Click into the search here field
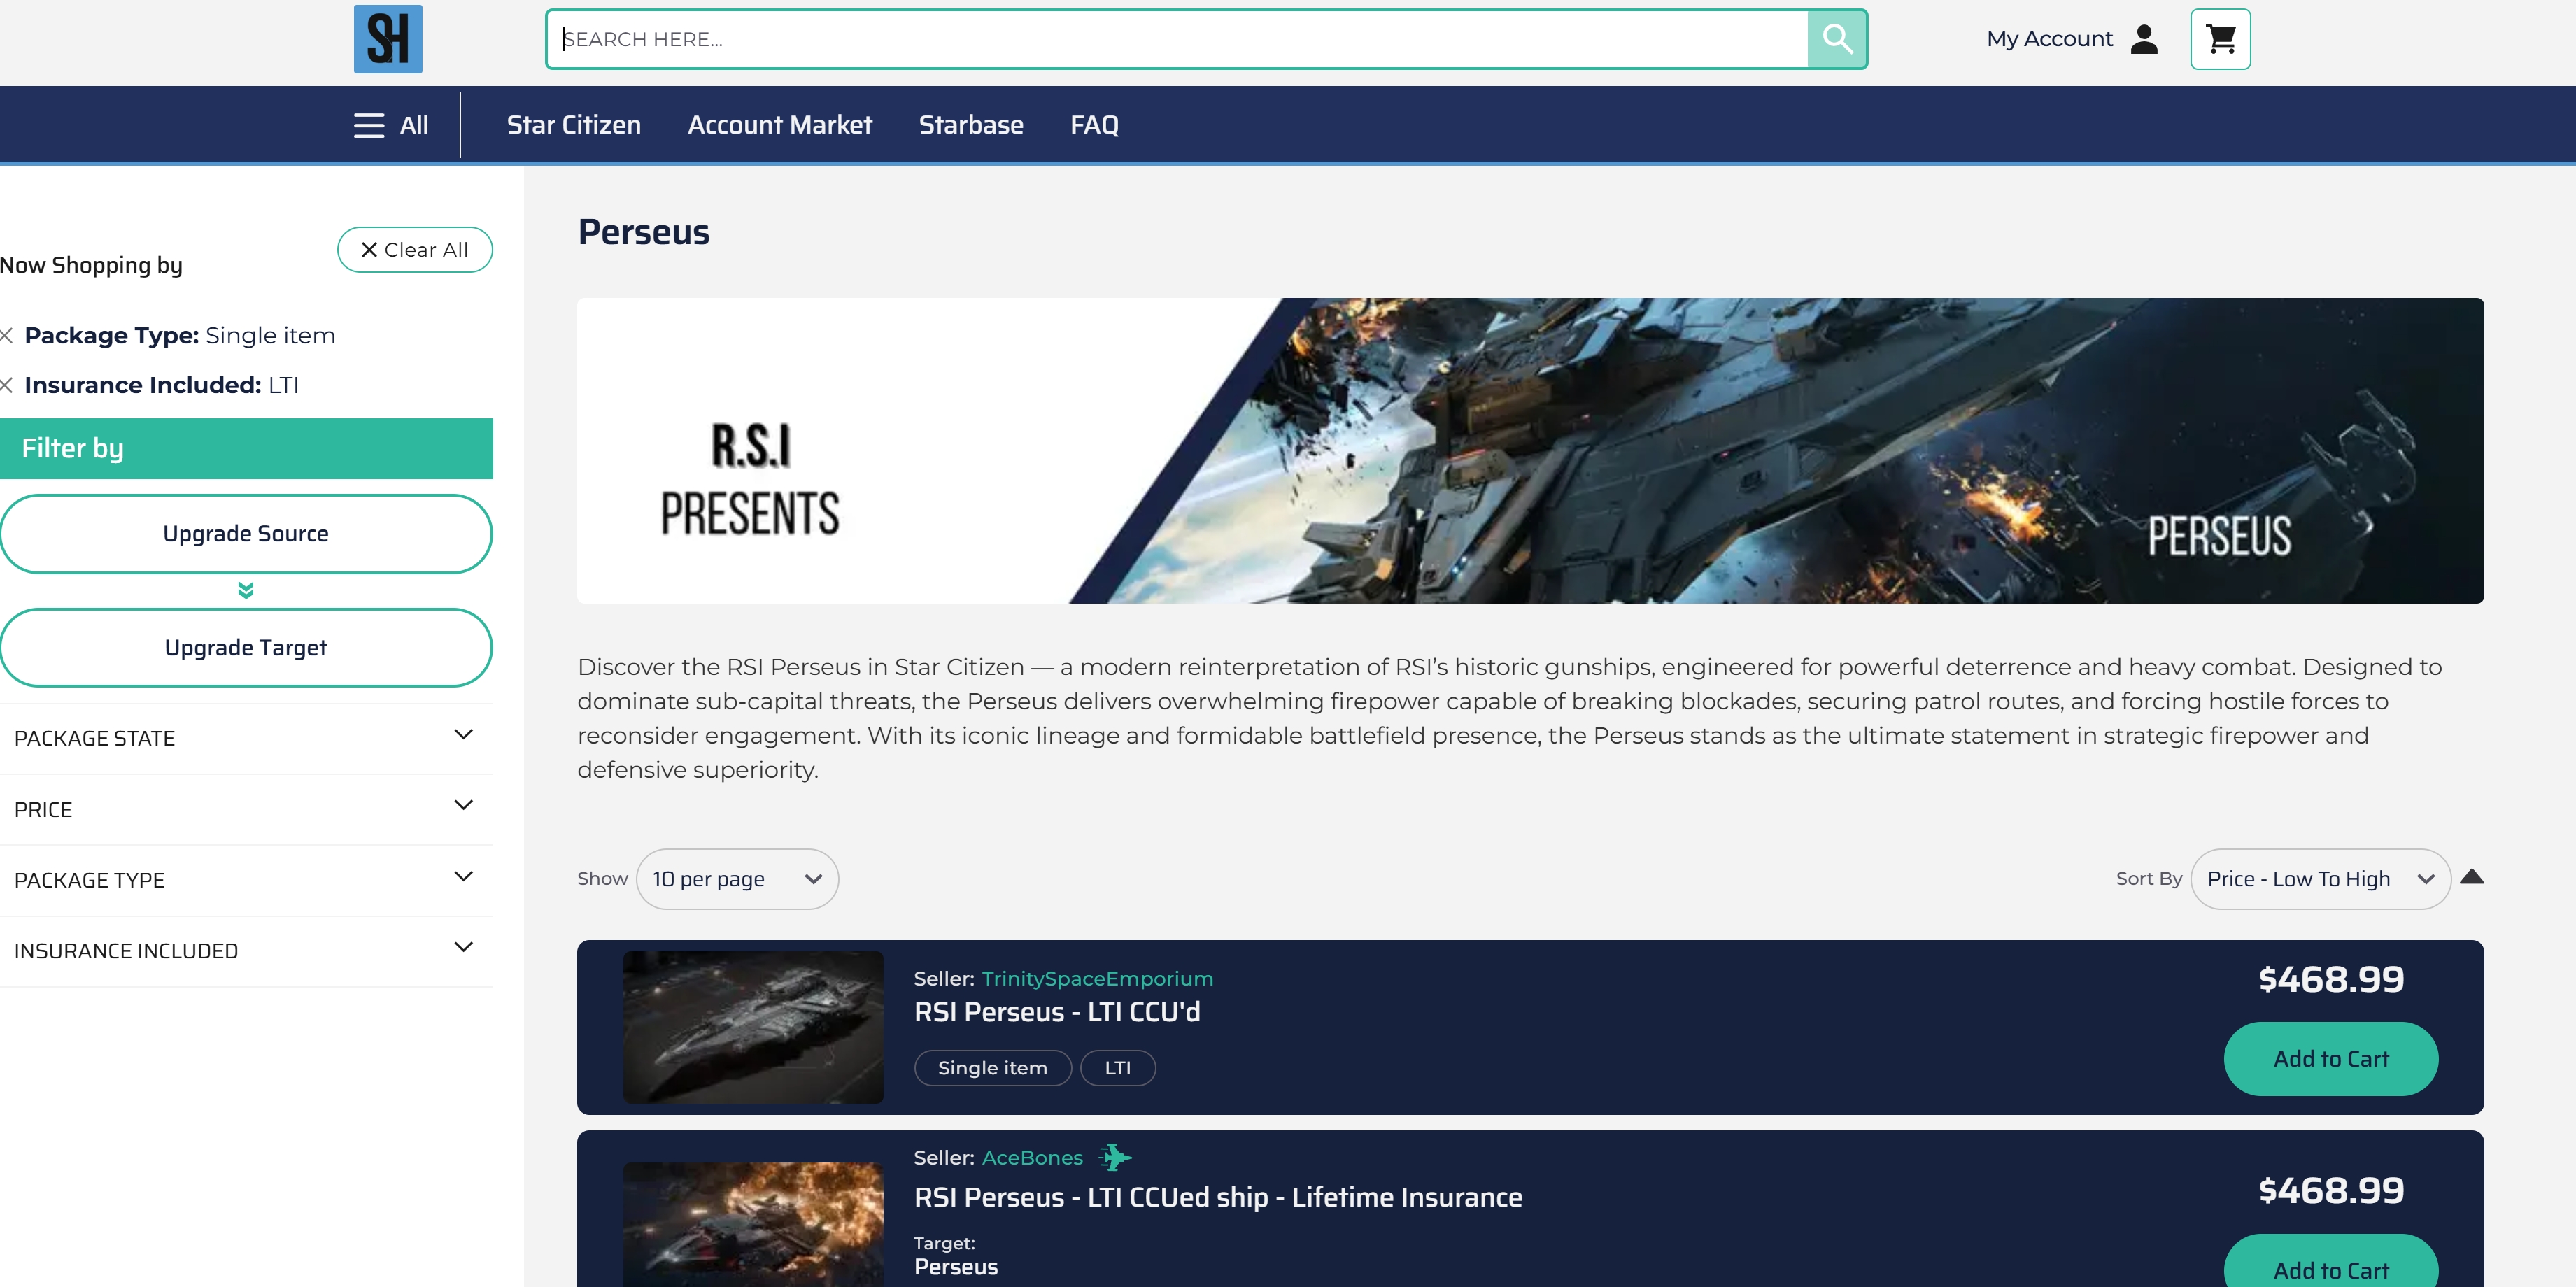 1177,39
